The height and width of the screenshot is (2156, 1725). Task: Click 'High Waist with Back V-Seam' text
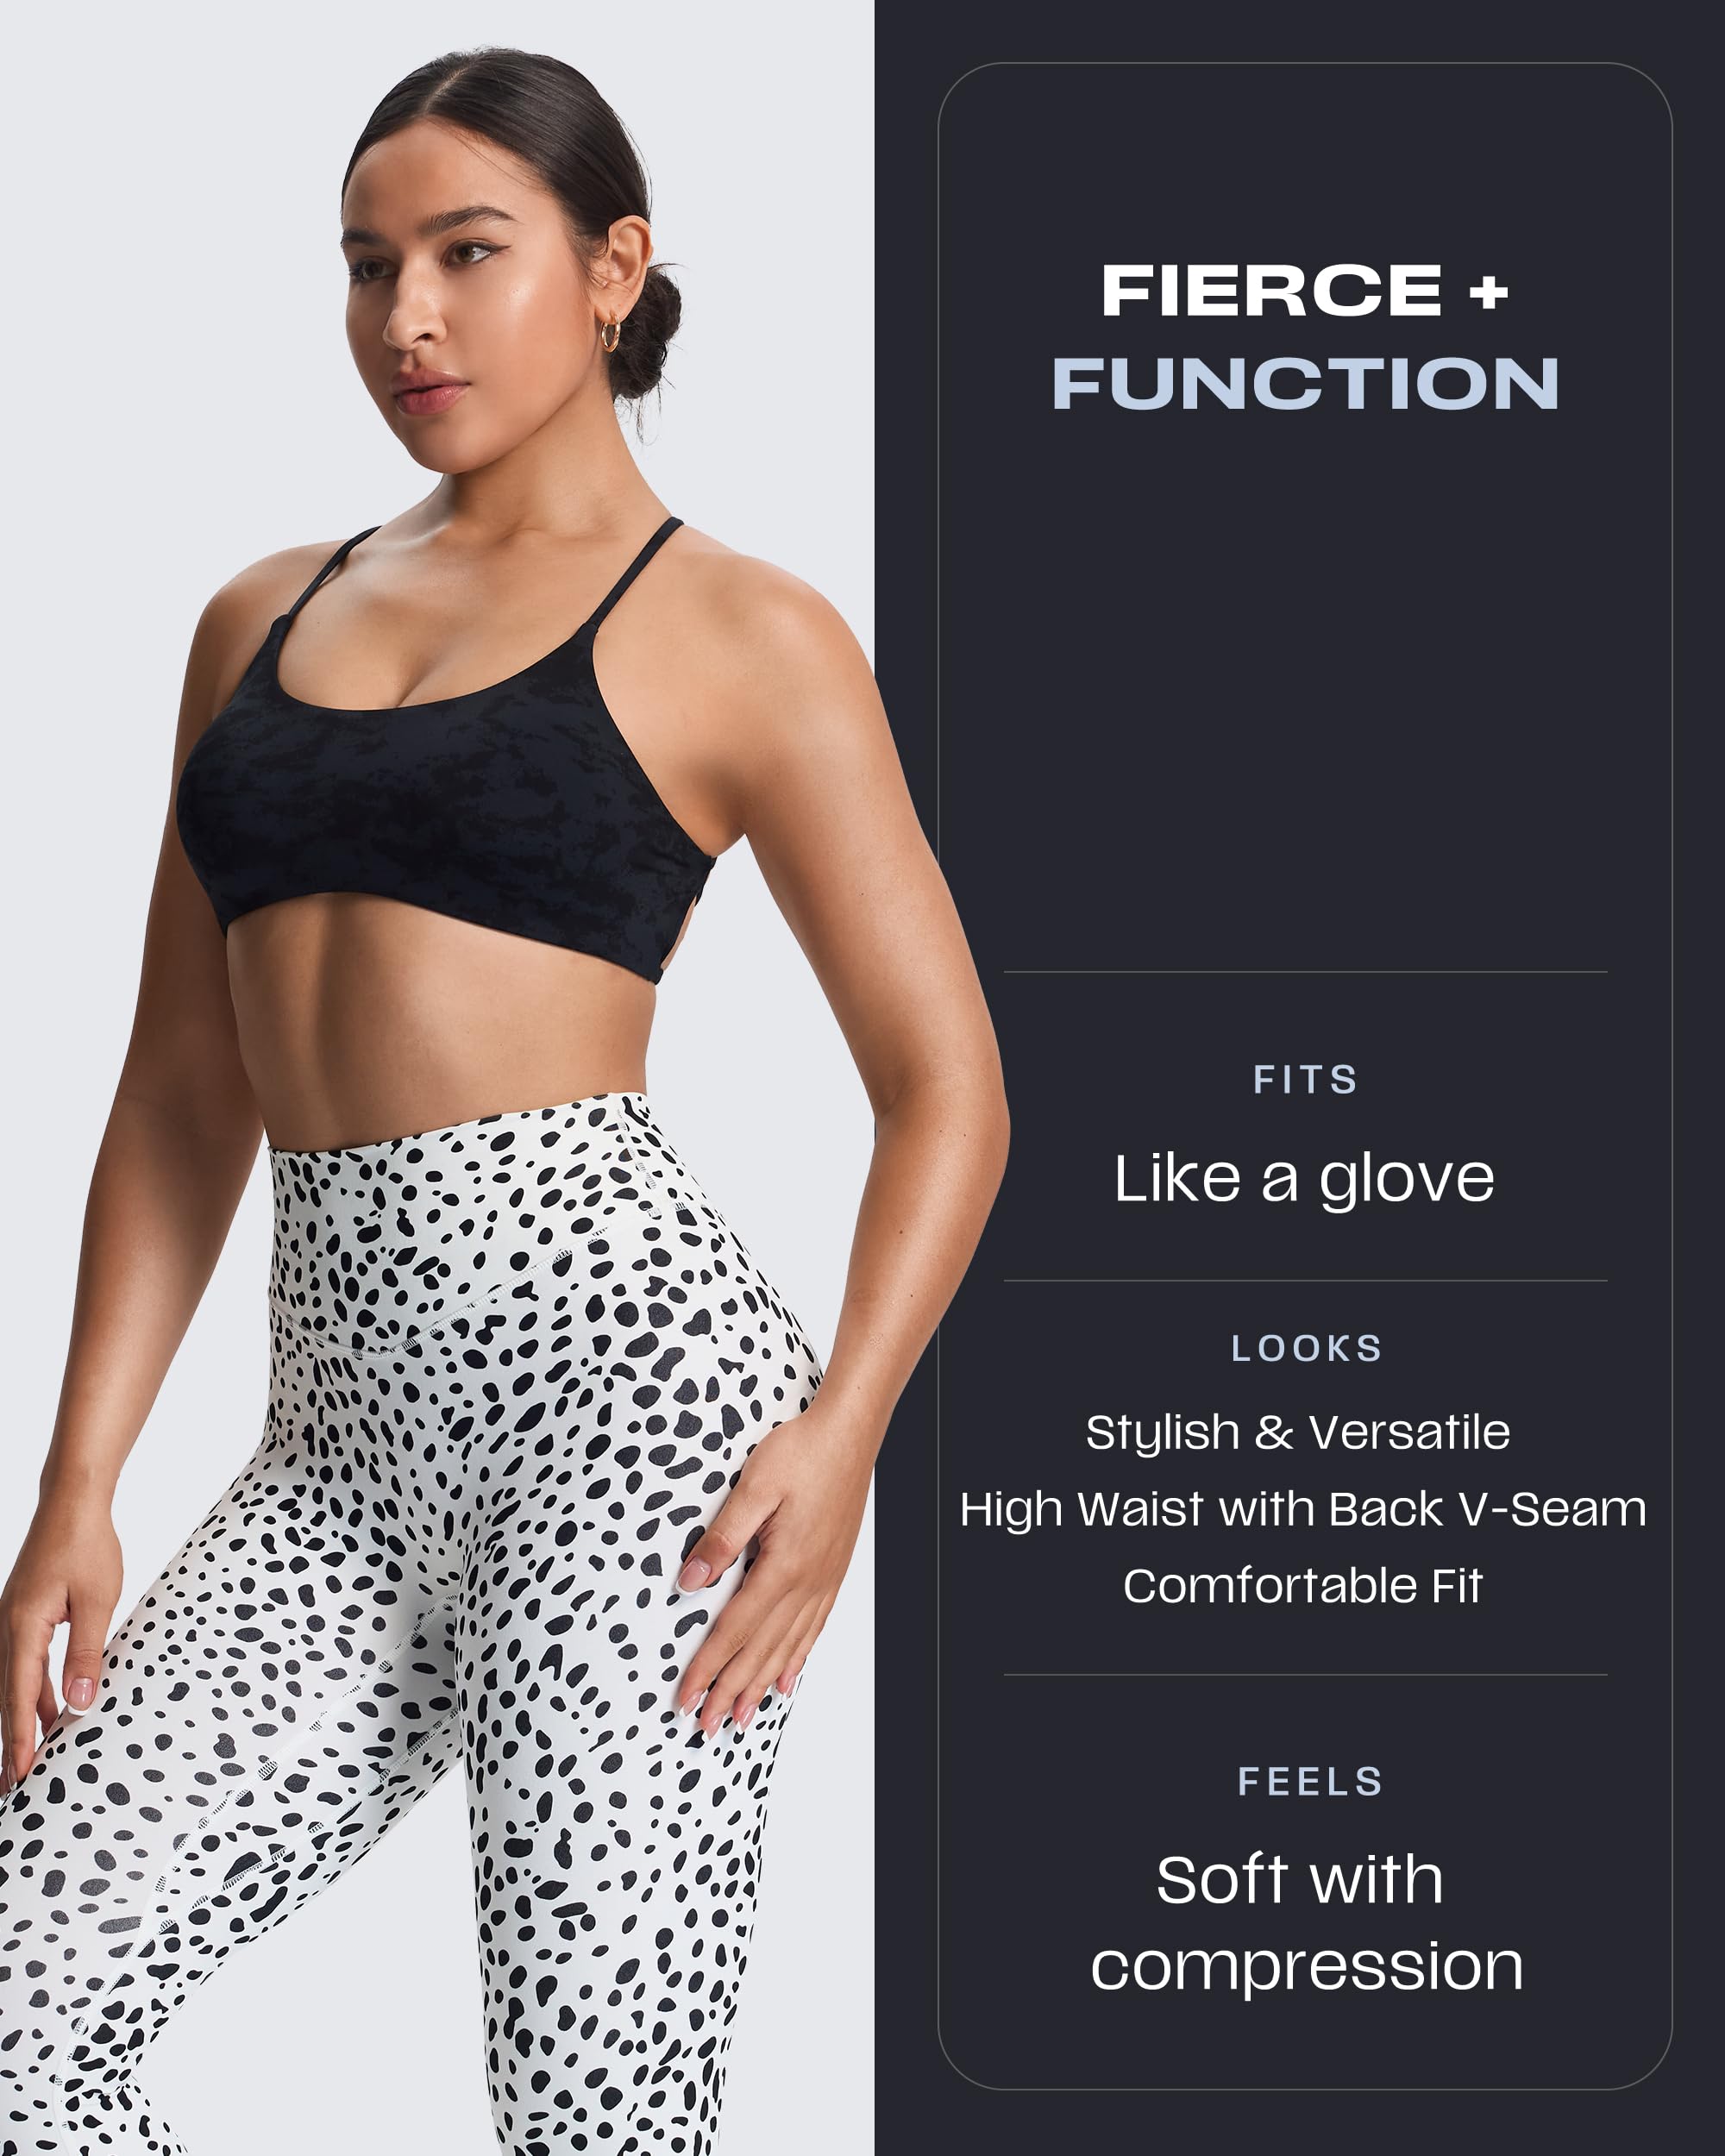pyautogui.click(x=1303, y=1509)
